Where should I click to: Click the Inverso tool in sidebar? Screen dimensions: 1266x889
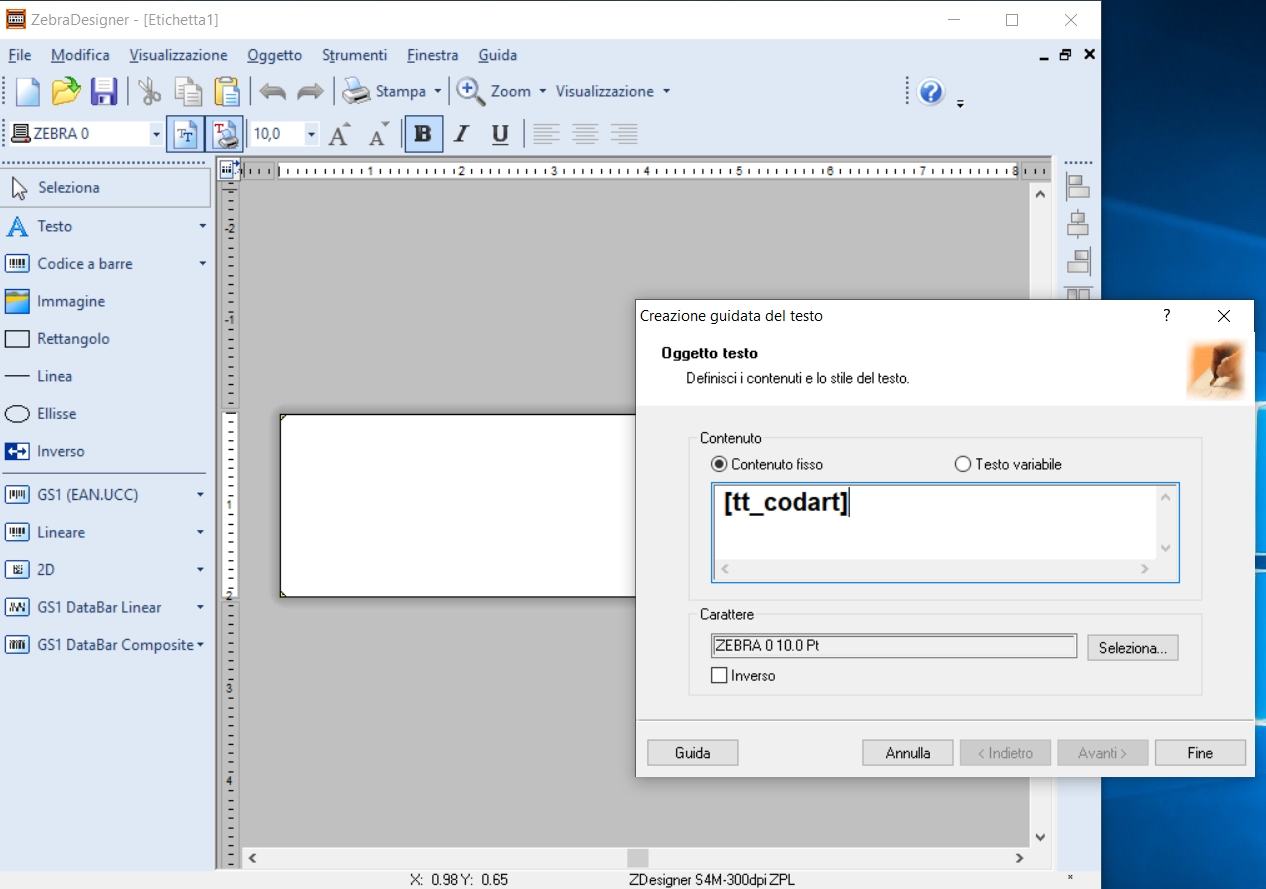60,451
